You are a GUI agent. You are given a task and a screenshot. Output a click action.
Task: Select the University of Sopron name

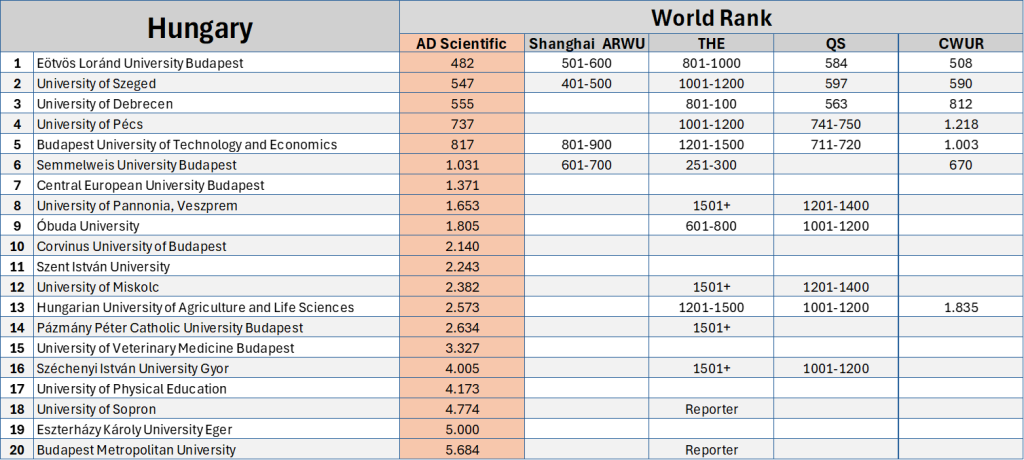(x=96, y=409)
